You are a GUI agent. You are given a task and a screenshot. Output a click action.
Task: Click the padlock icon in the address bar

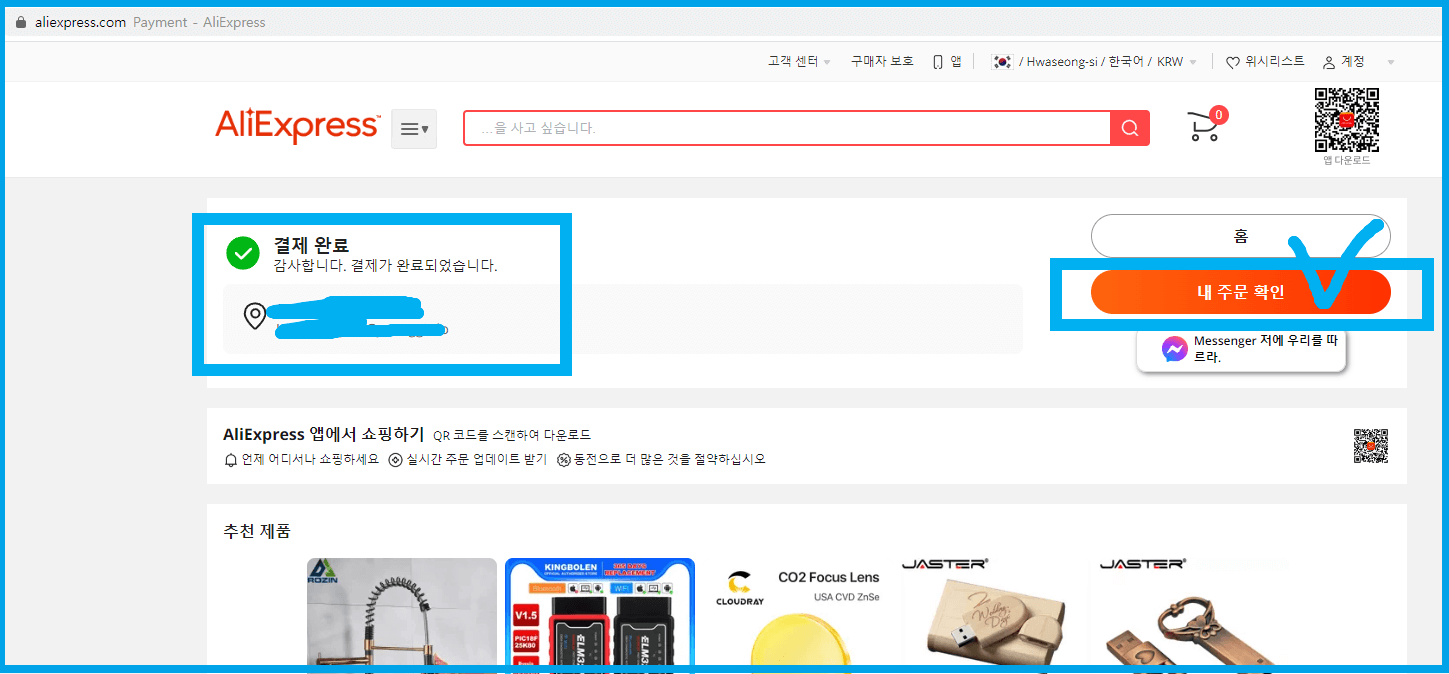(x=20, y=21)
